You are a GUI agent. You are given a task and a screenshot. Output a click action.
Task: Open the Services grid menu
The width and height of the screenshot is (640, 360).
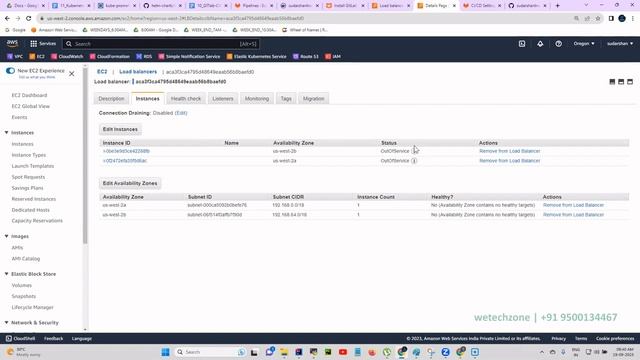pos(43,44)
